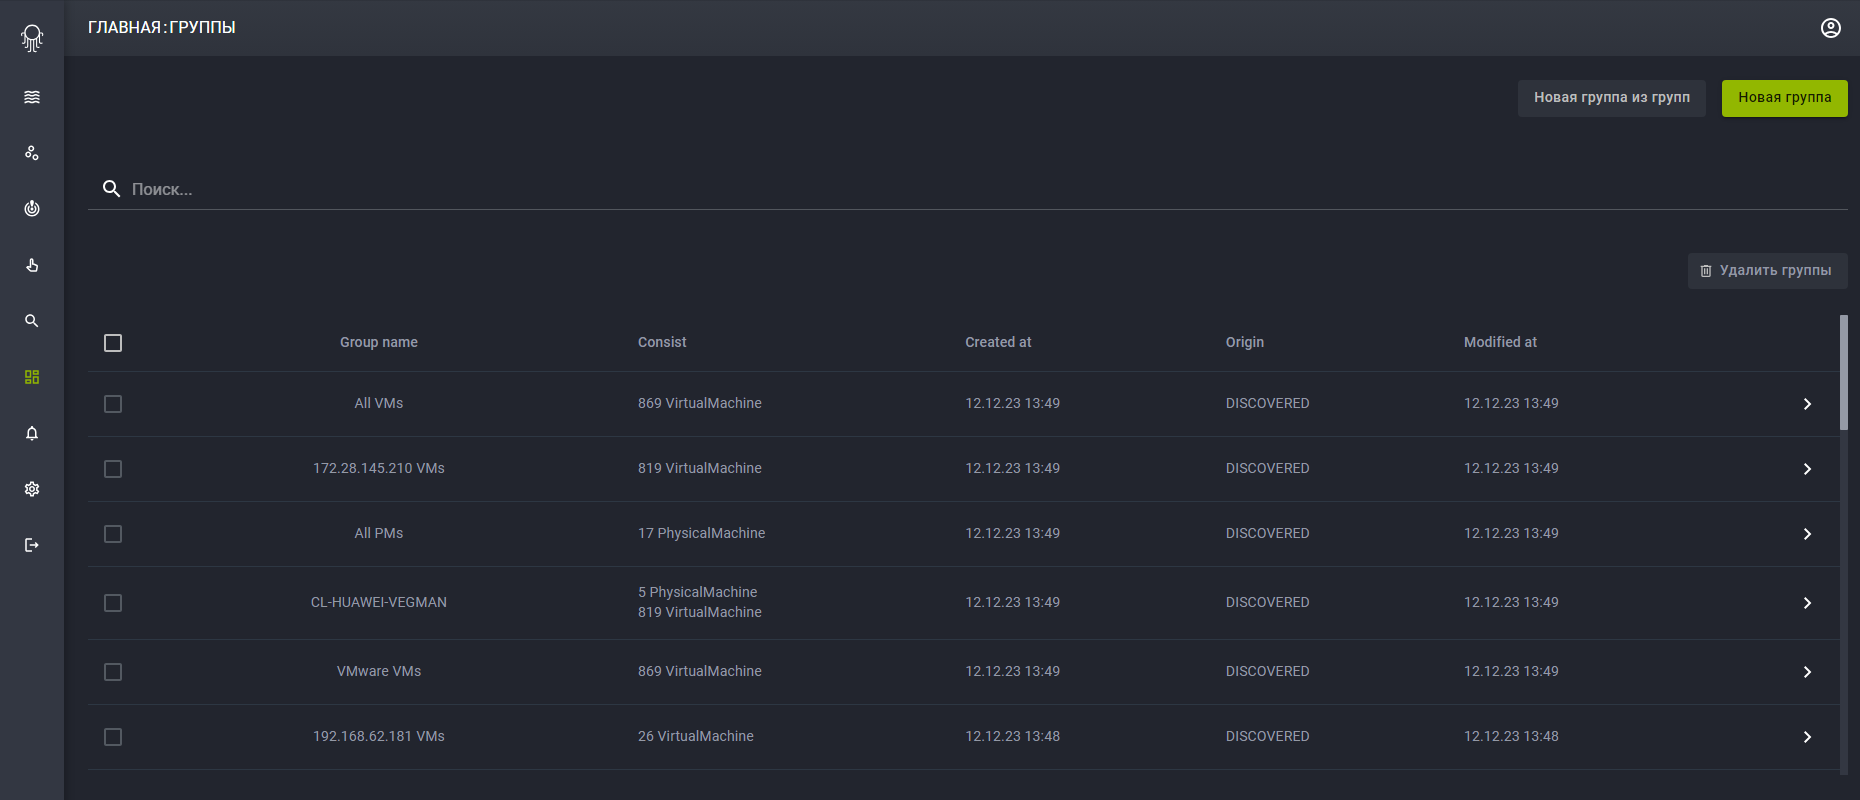Image resolution: width=1860 pixels, height=800 pixels.
Task: Select the All PMs group name
Action: click(x=379, y=533)
